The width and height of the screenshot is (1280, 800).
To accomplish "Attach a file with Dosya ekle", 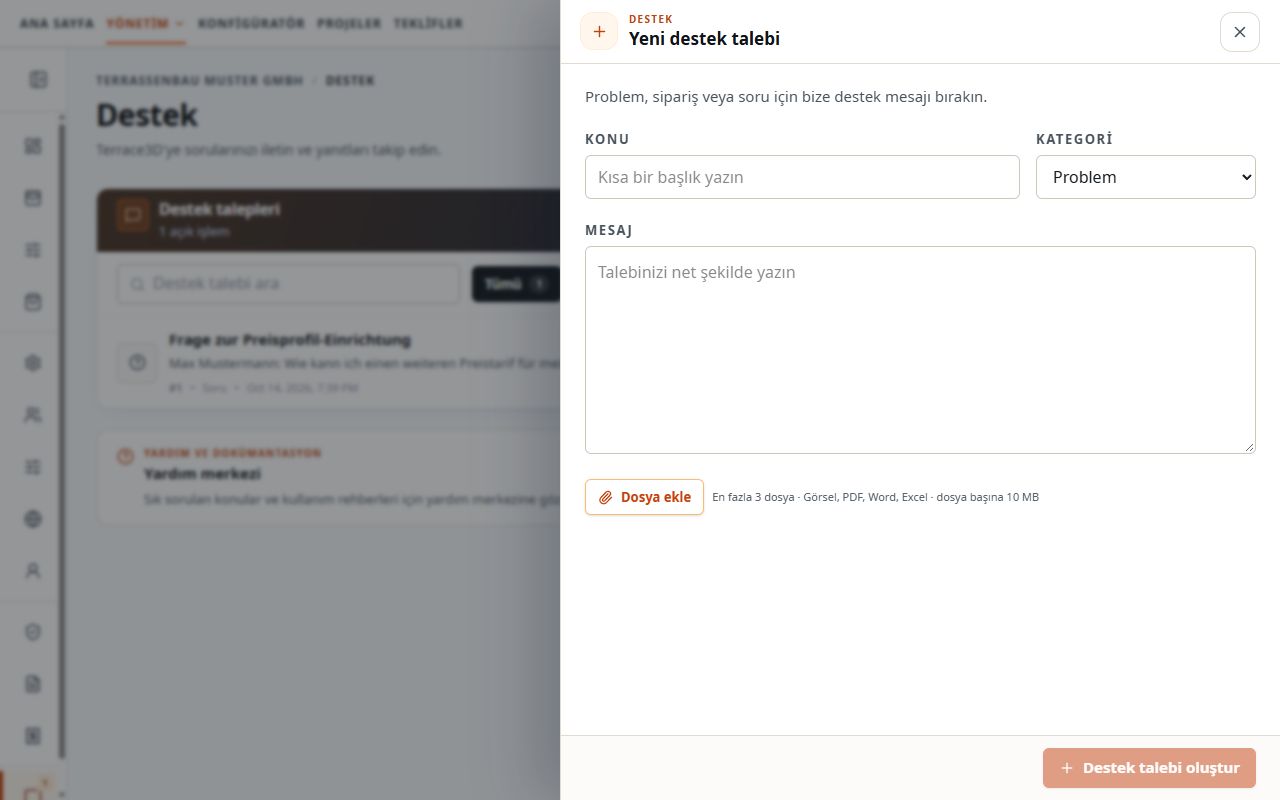I will (x=644, y=497).
